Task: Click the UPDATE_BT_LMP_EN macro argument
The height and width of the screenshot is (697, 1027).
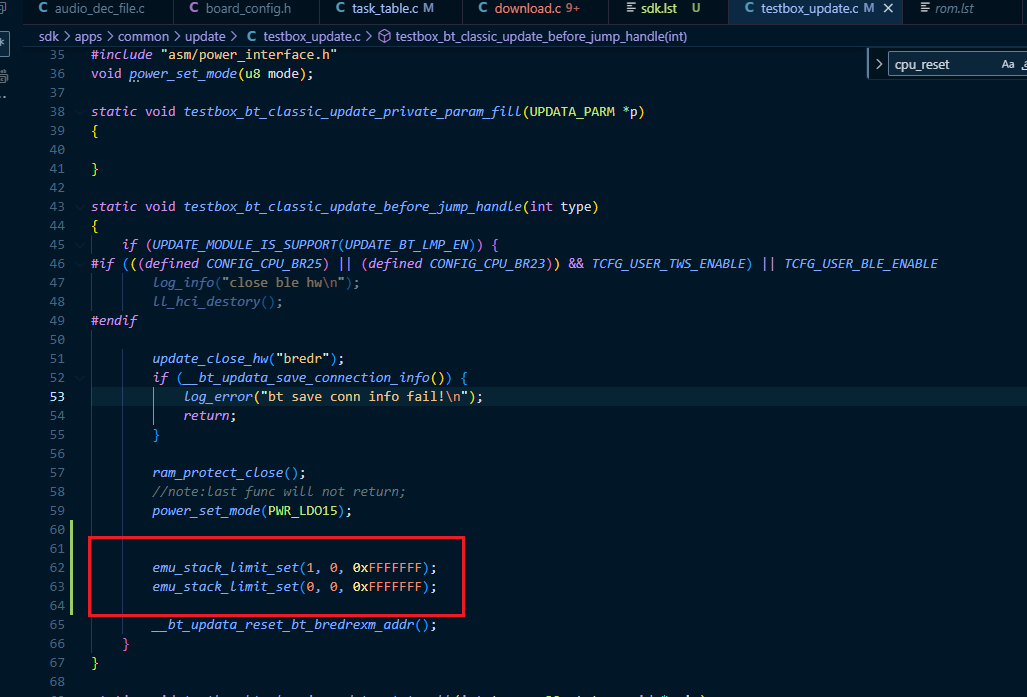Action: point(407,245)
